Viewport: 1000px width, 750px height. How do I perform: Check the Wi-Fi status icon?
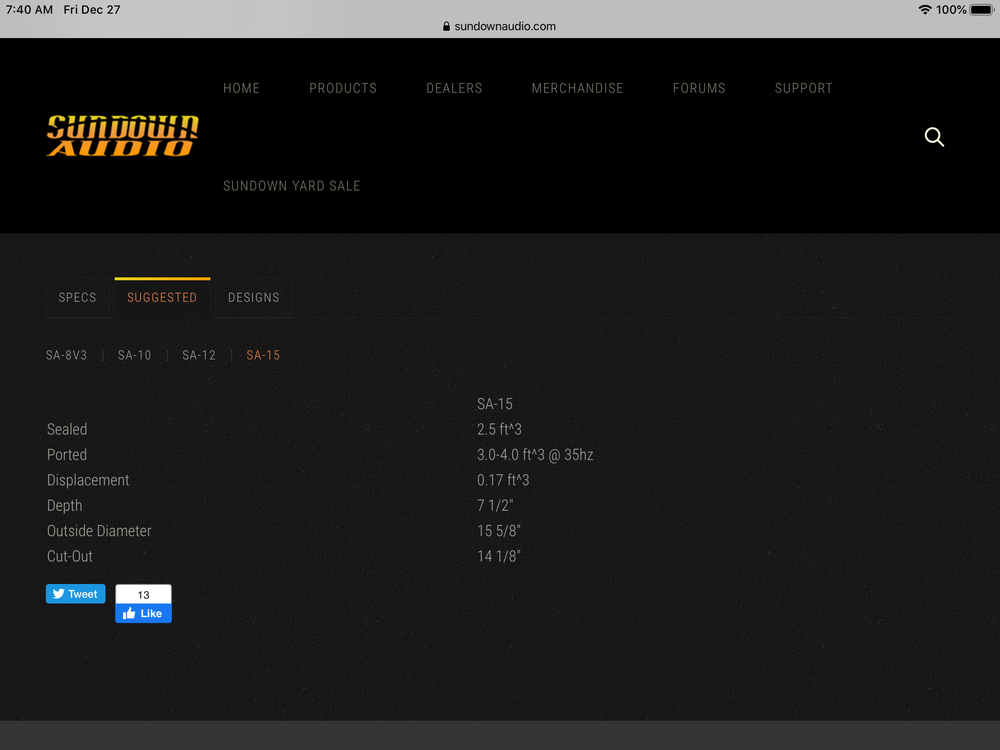(925, 10)
